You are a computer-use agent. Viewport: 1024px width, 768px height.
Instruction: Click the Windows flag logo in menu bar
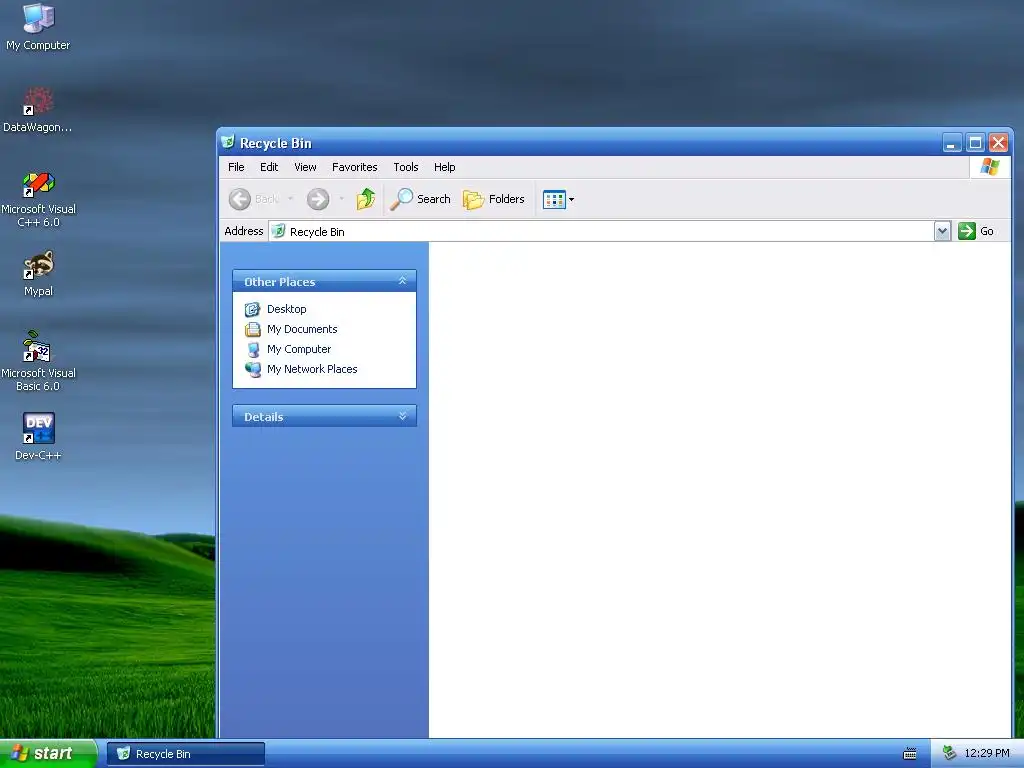pyautogui.click(x=989, y=167)
